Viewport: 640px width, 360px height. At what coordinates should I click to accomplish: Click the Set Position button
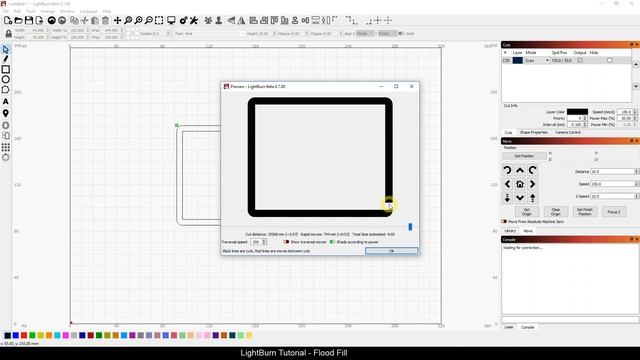(524, 156)
